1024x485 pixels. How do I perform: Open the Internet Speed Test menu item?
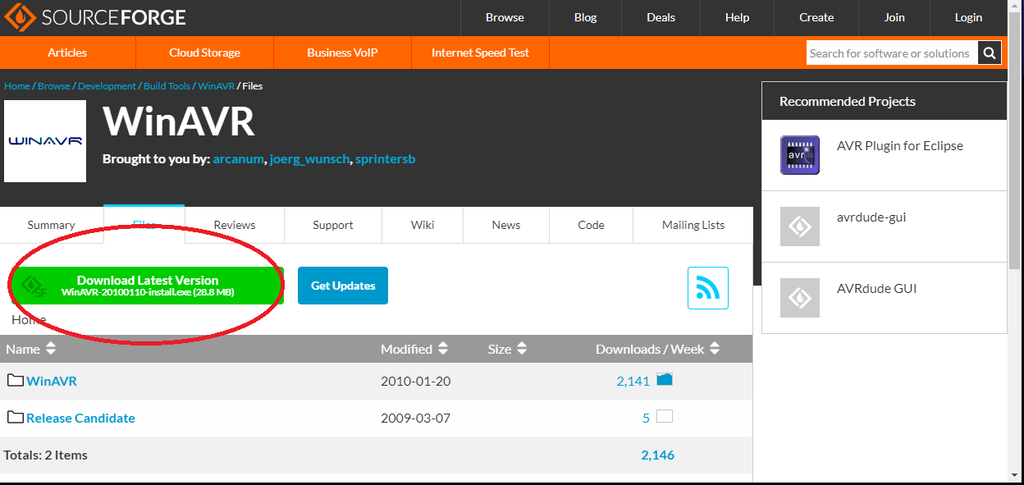(x=480, y=53)
